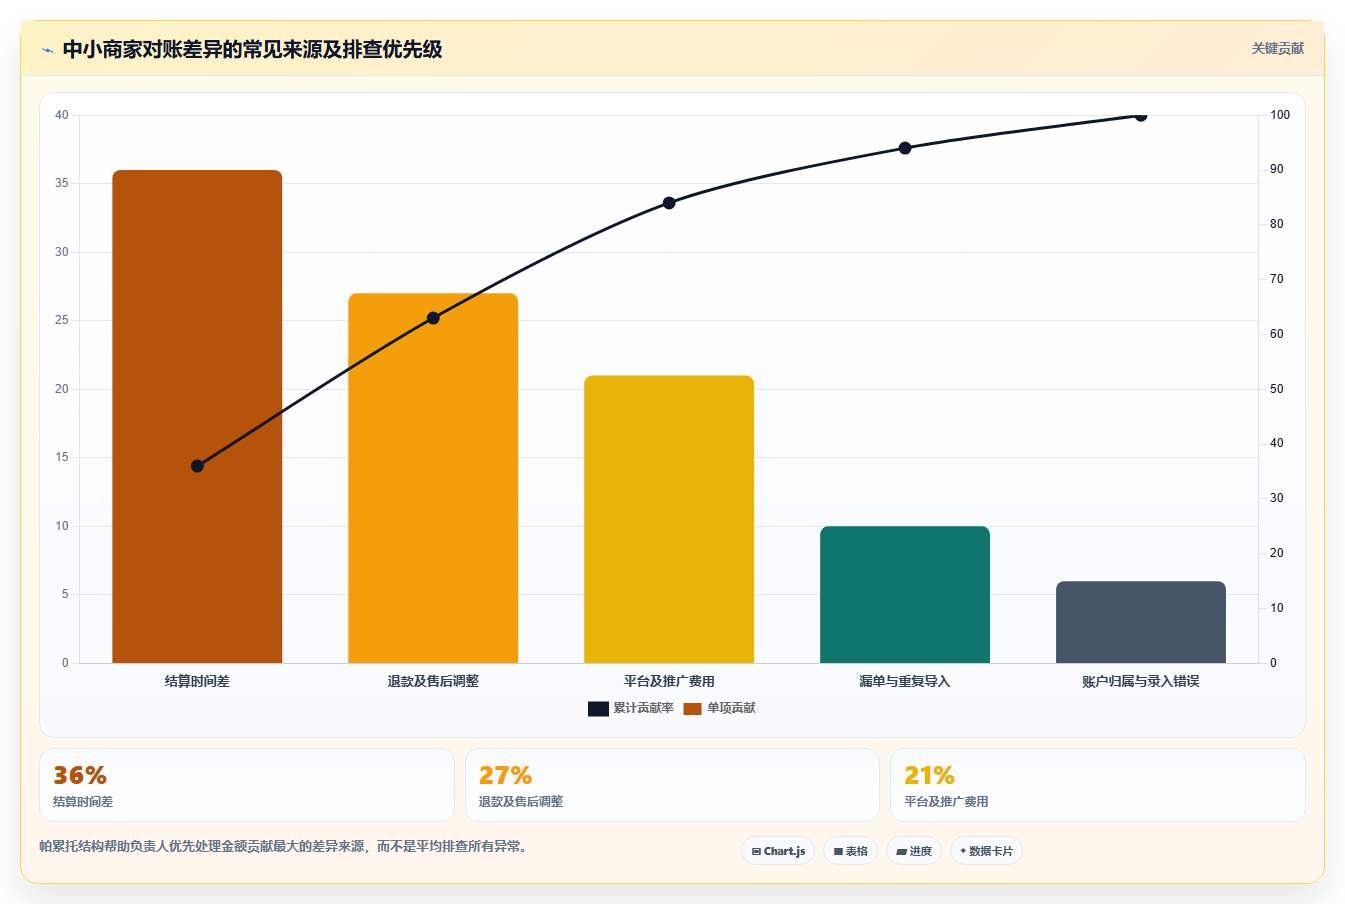Click the line point above 漏单与重复导入
This screenshot has width=1345, height=904.
[x=905, y=148]
